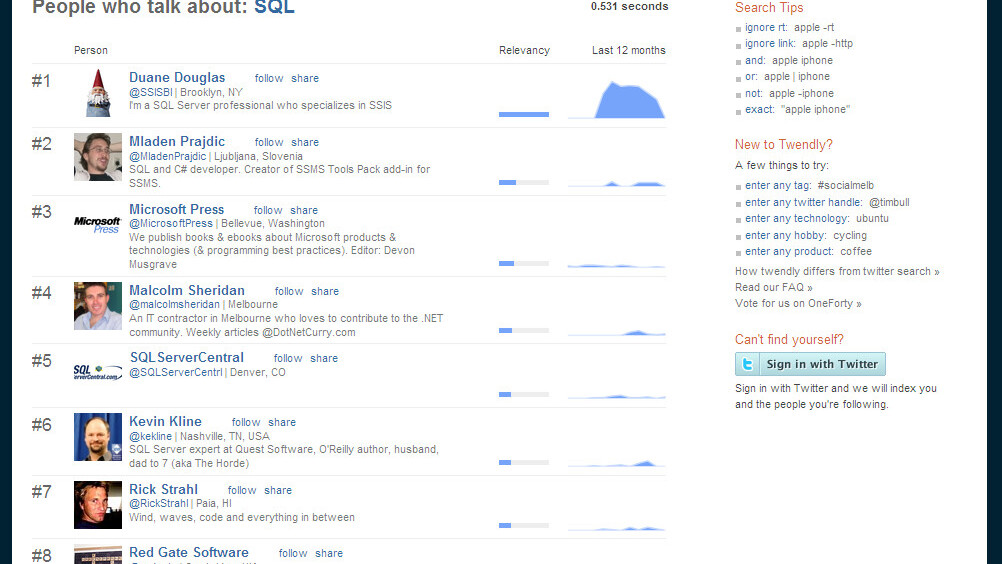
Task: Follow Microsoft Press
Action: coord(268,210)
